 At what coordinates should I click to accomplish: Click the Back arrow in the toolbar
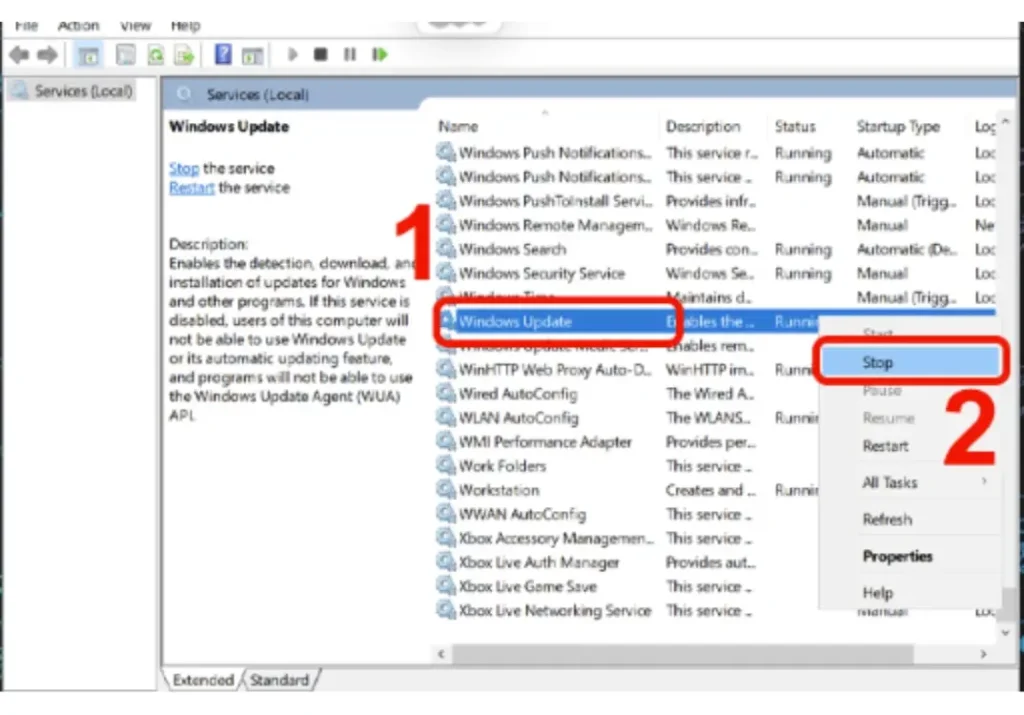pos(20,55)
